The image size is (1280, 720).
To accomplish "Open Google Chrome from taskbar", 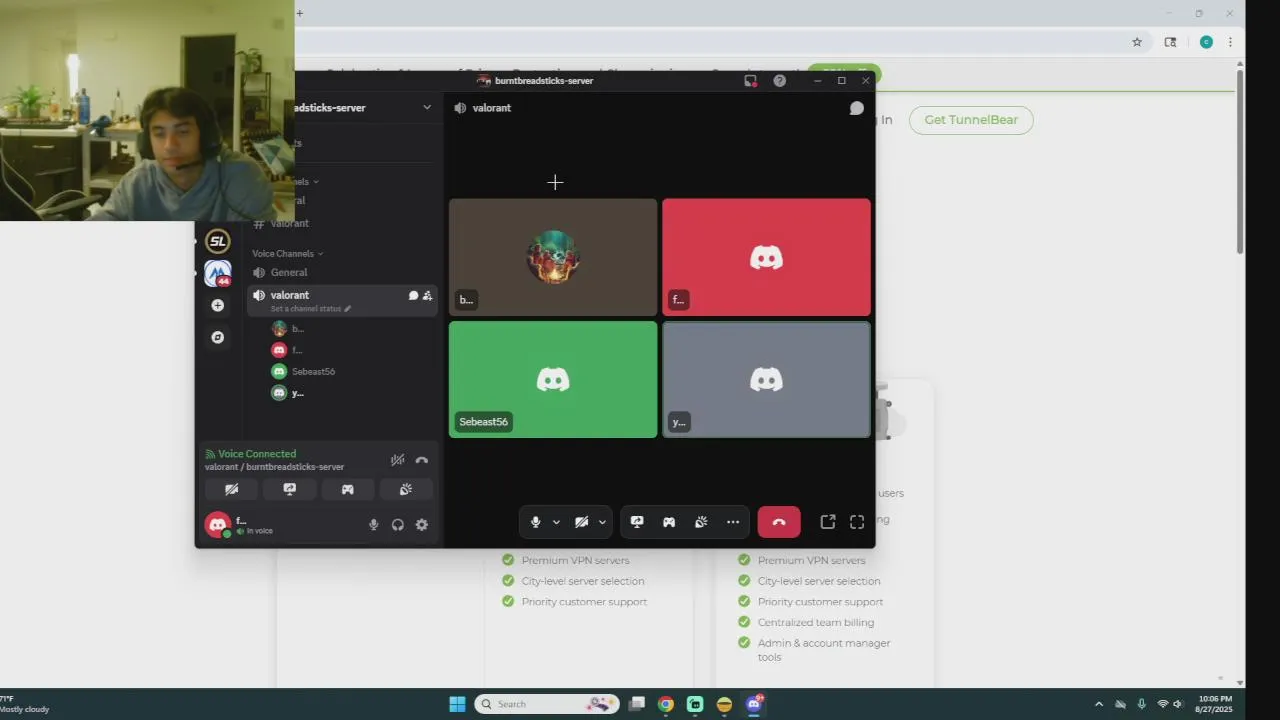I will coord(666,704).
